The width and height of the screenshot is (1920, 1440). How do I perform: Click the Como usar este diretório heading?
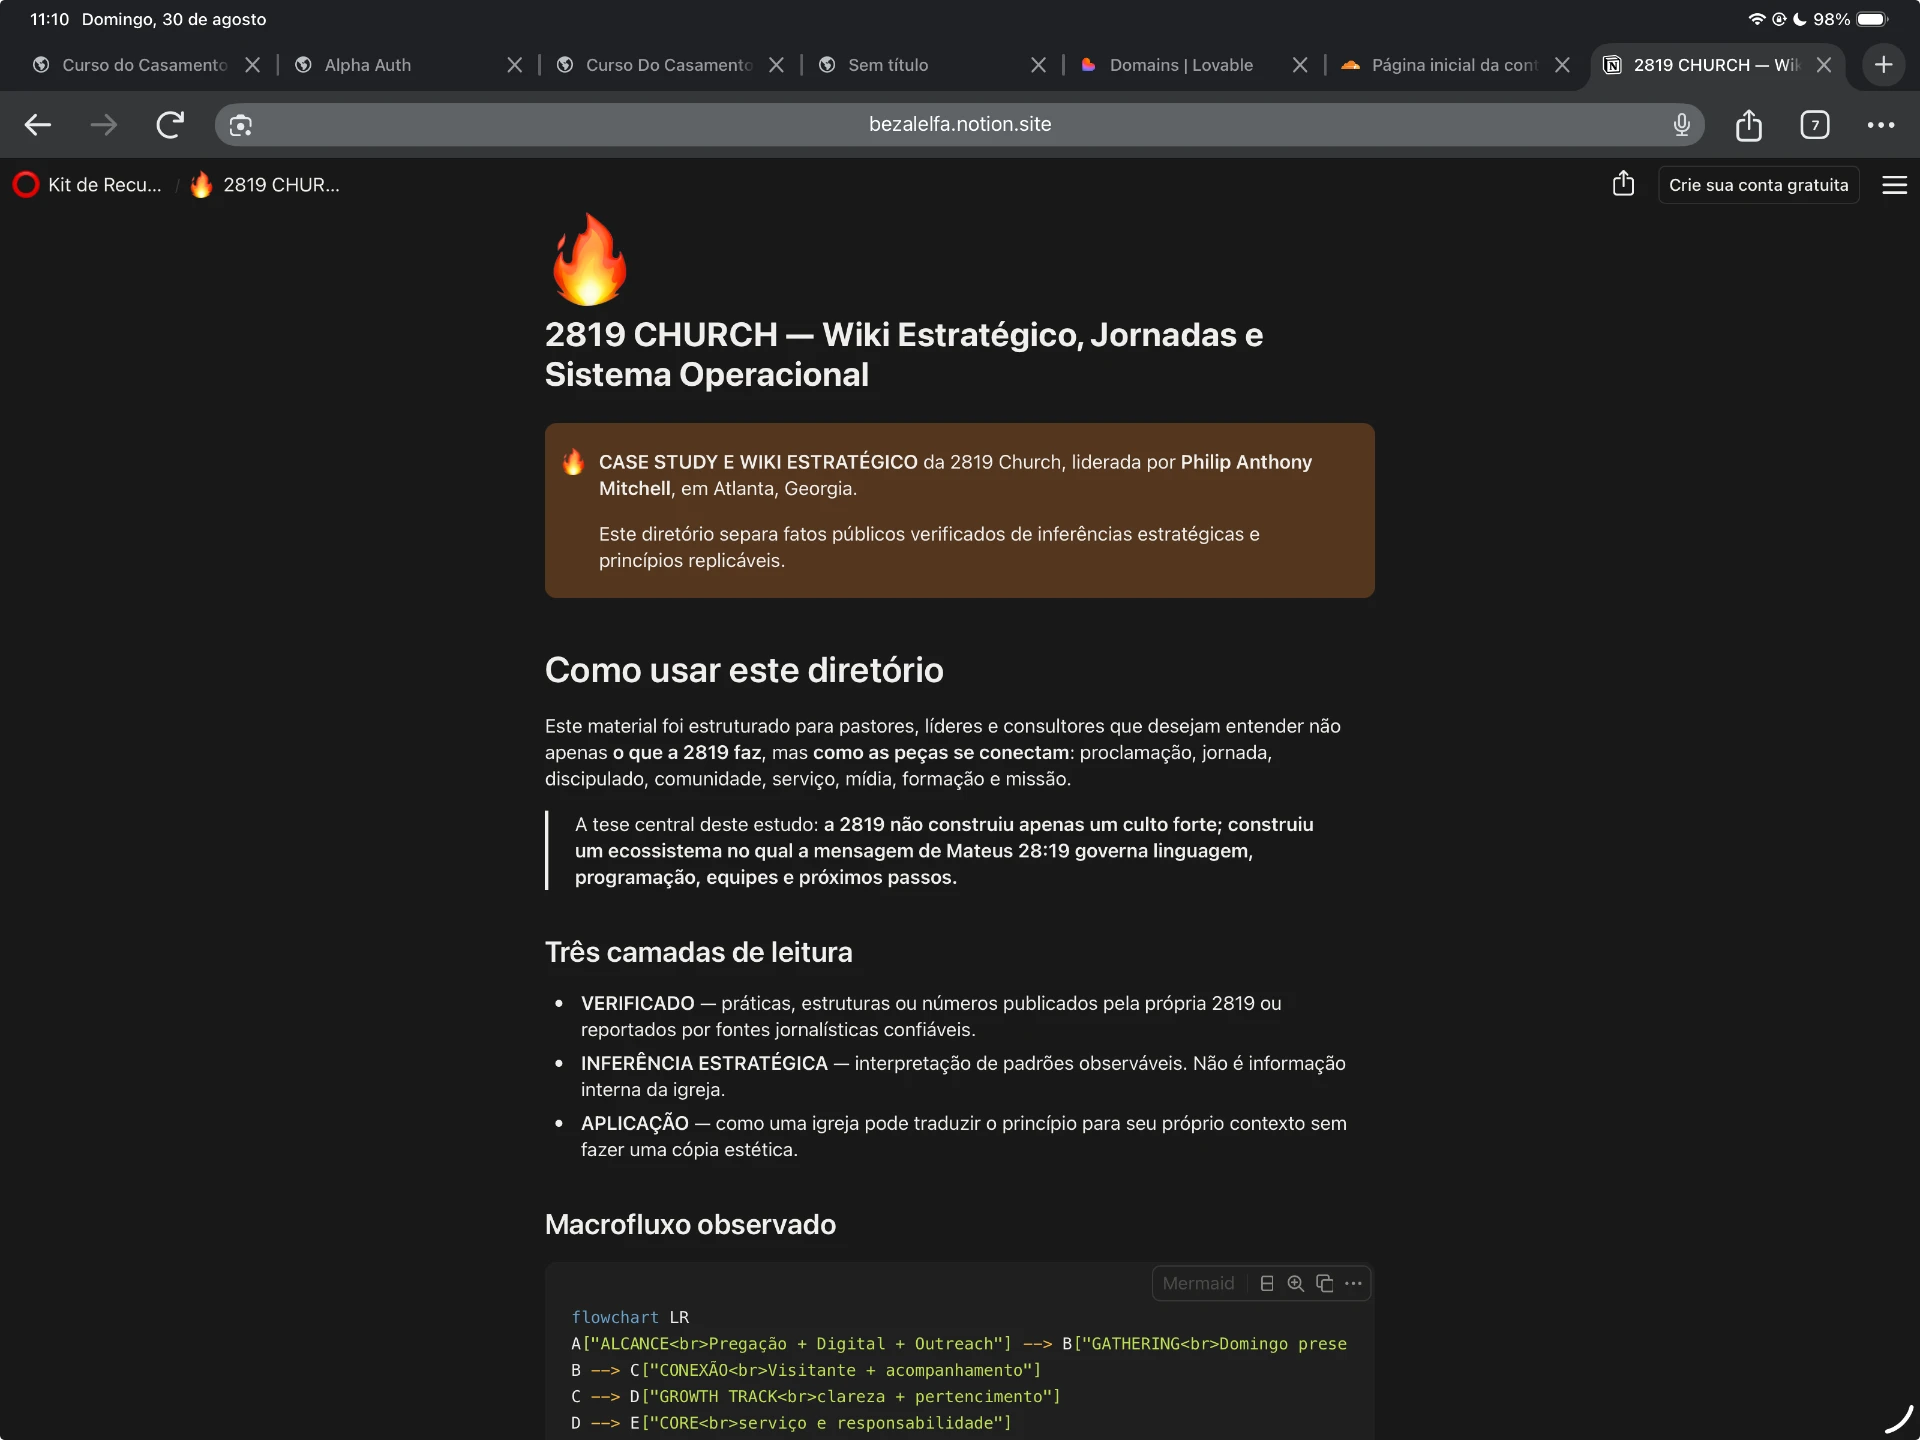pos(744,670)
